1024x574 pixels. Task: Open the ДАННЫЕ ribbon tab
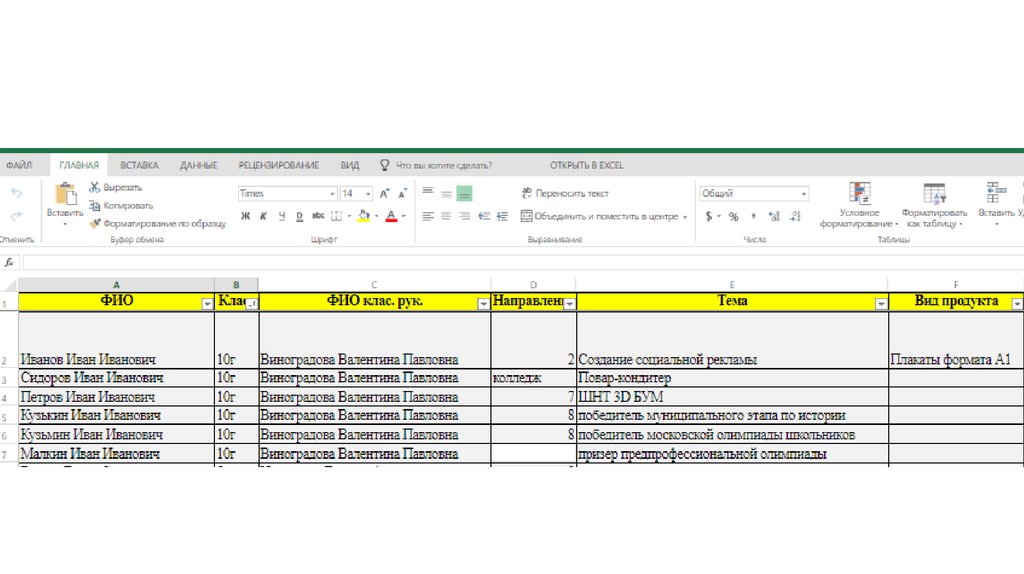tap(198, 165)
